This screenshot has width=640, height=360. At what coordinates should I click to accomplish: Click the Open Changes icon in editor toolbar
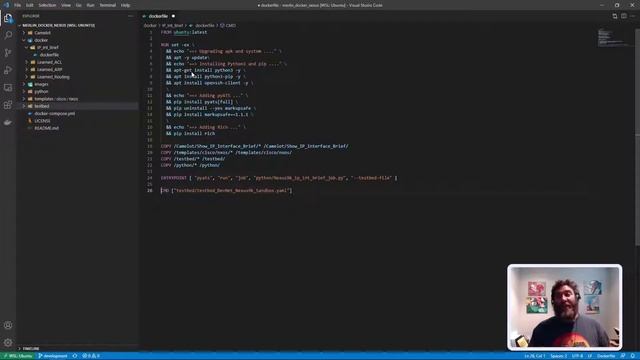click(x=615, y=16)
